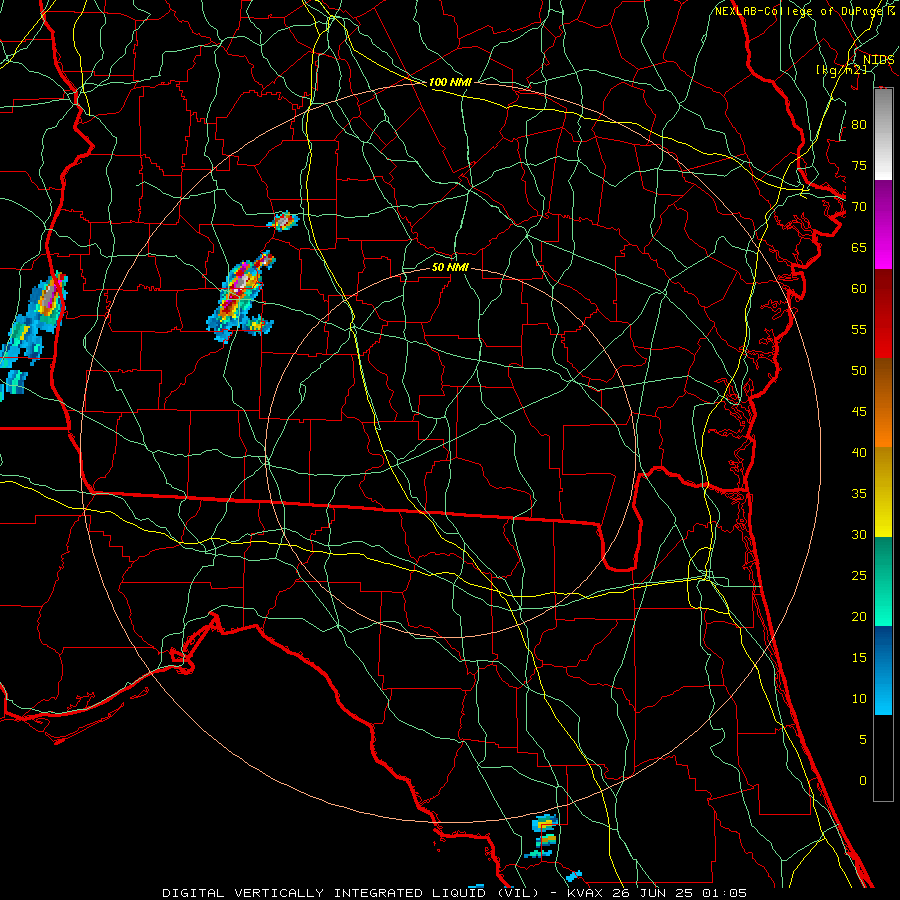Click the yellow segment of the VIL legend
The height and width of the screenshot is (900, 900).
coord(883,492)
